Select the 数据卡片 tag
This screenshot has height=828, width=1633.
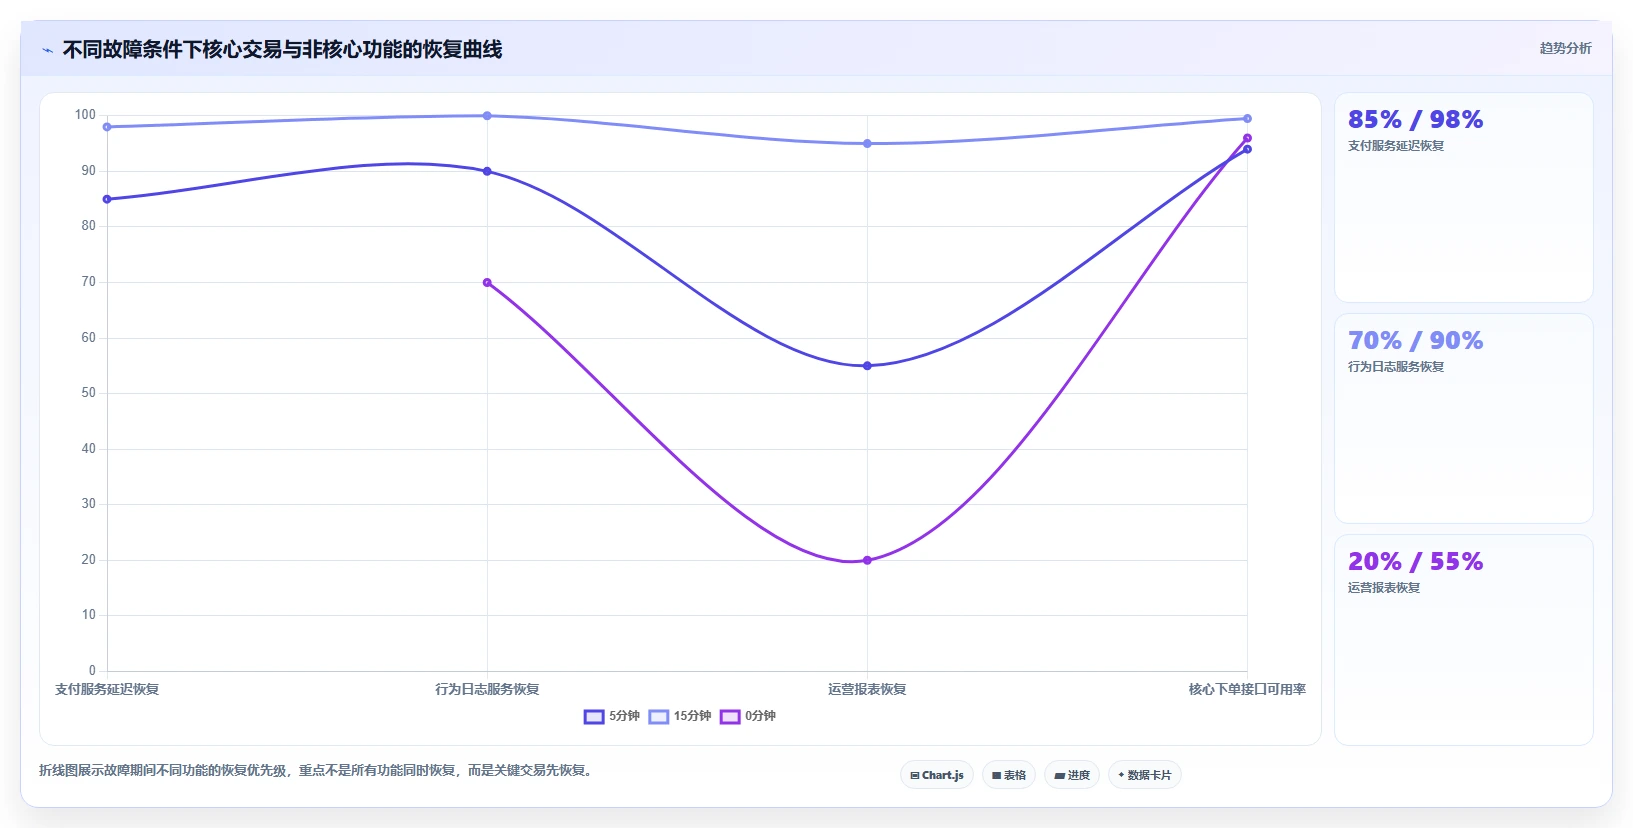coord(1145,775)
